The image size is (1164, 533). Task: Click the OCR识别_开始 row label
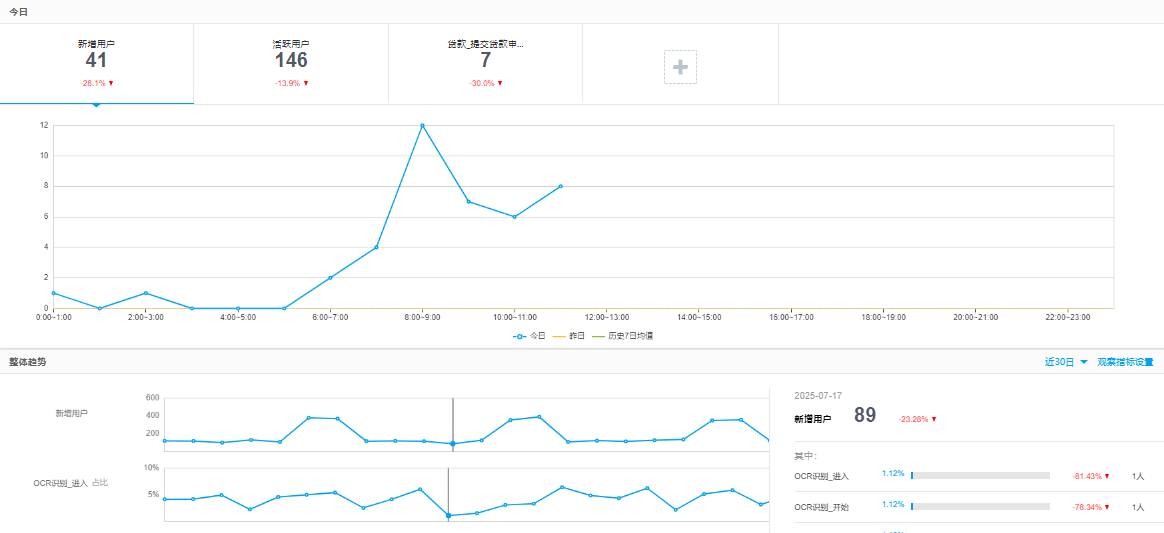pyautogui.click(x=821, y=508)
